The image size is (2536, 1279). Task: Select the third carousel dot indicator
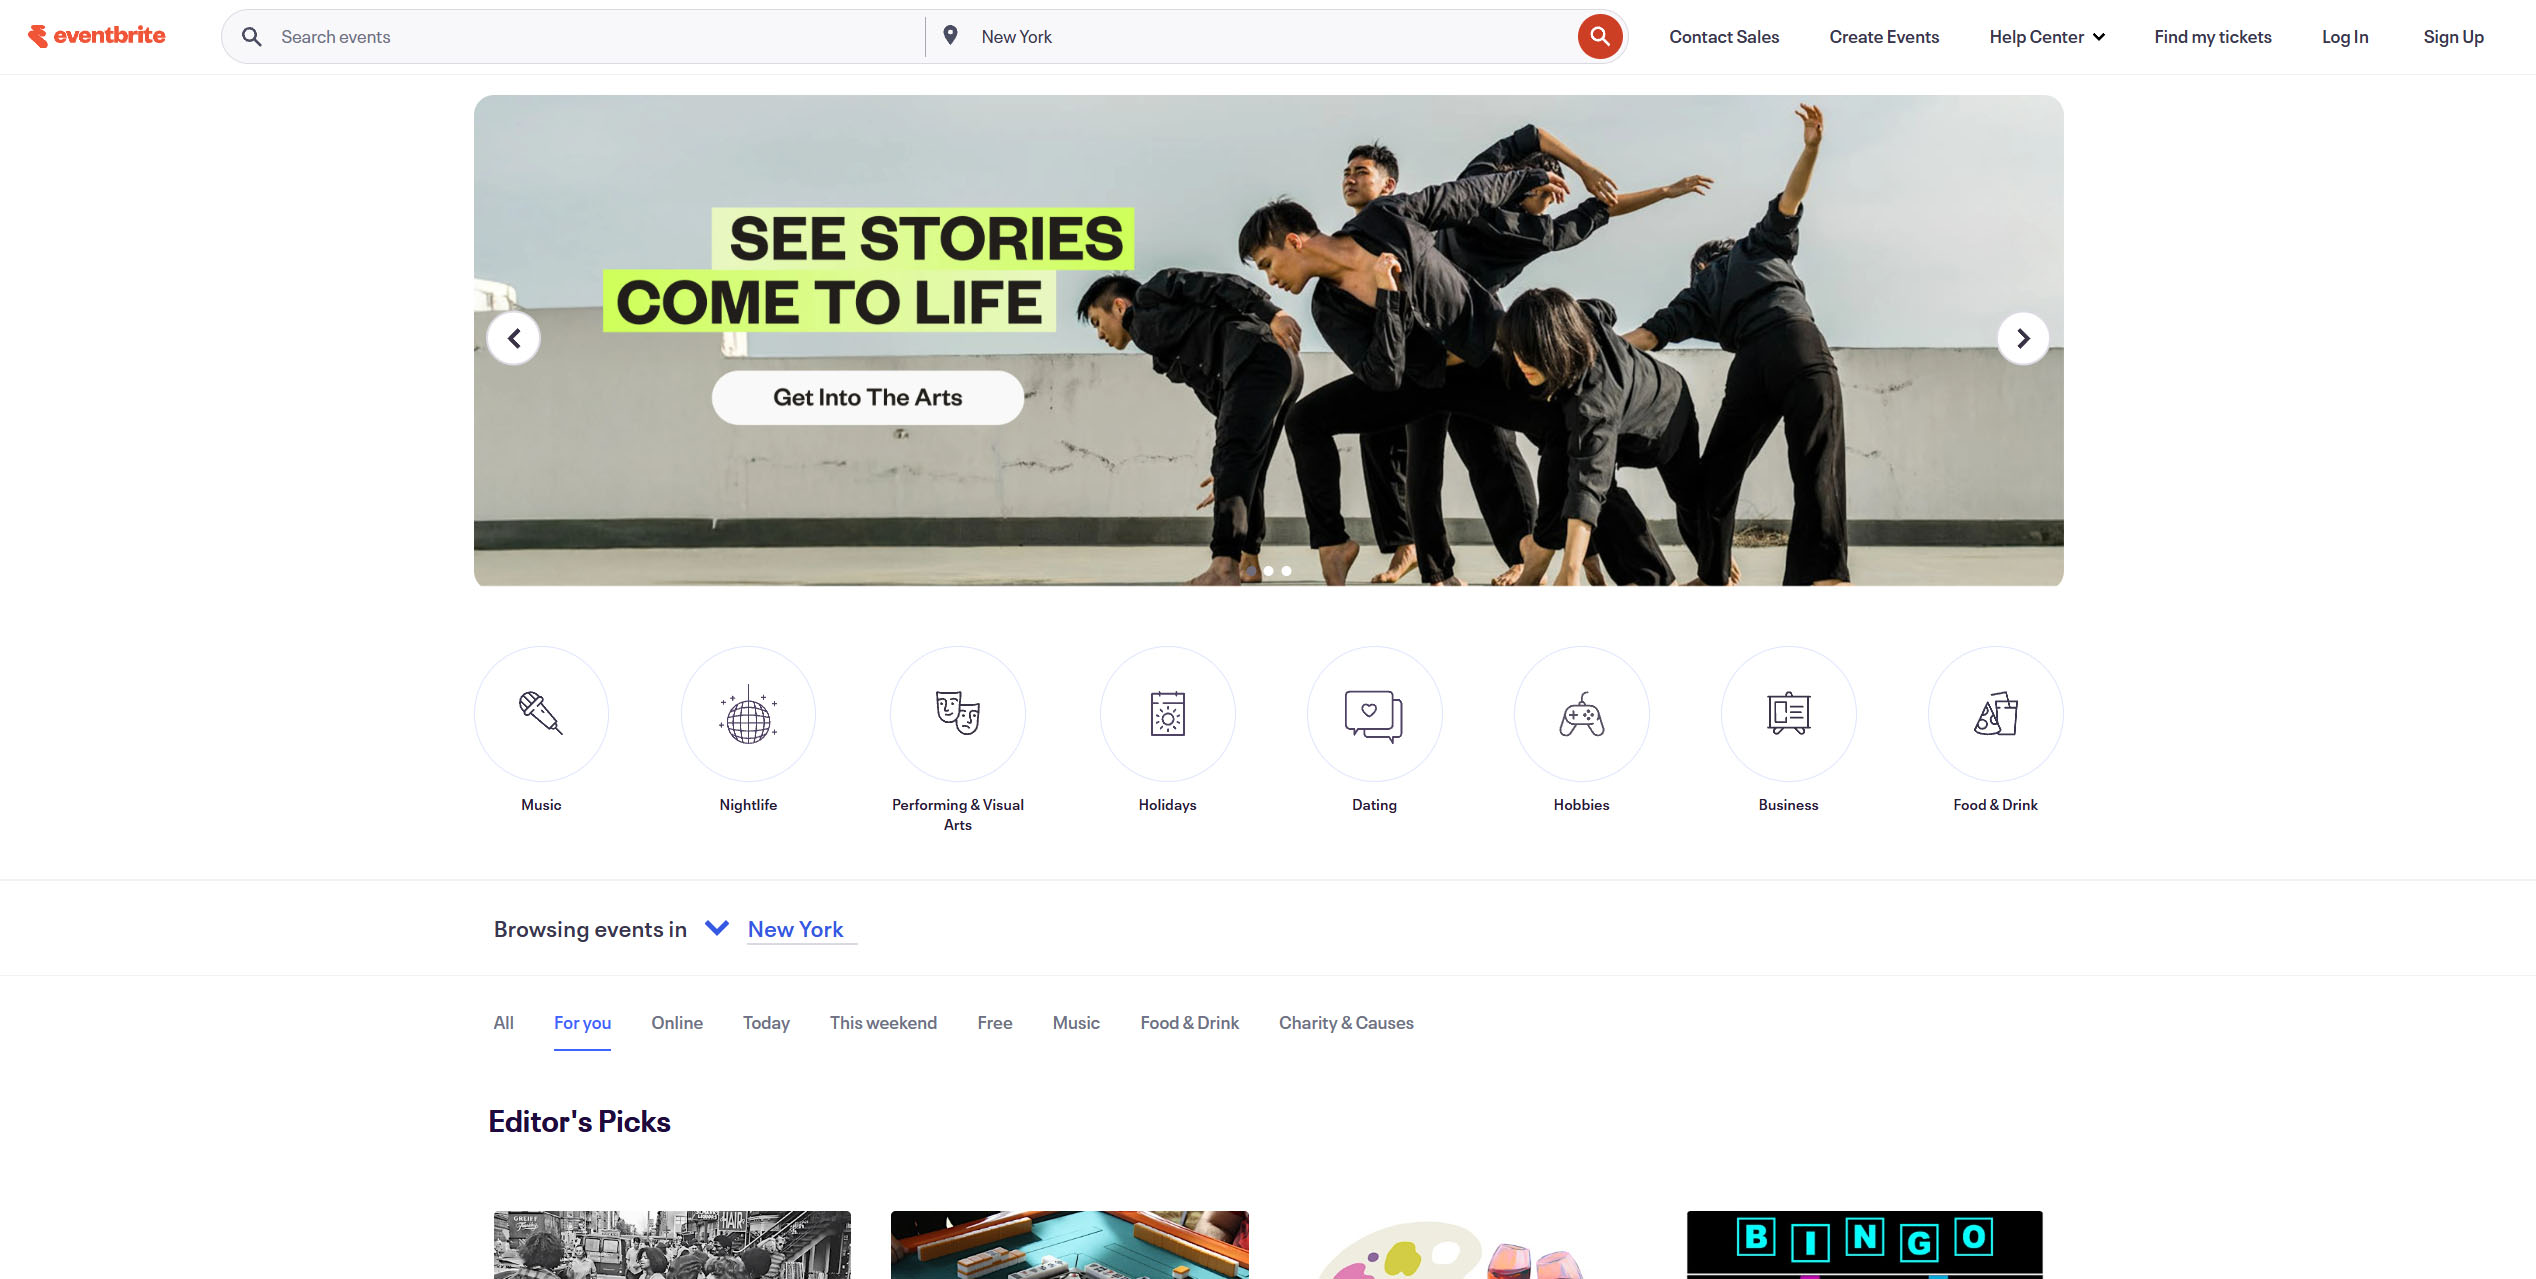[x=1286, y=571]
